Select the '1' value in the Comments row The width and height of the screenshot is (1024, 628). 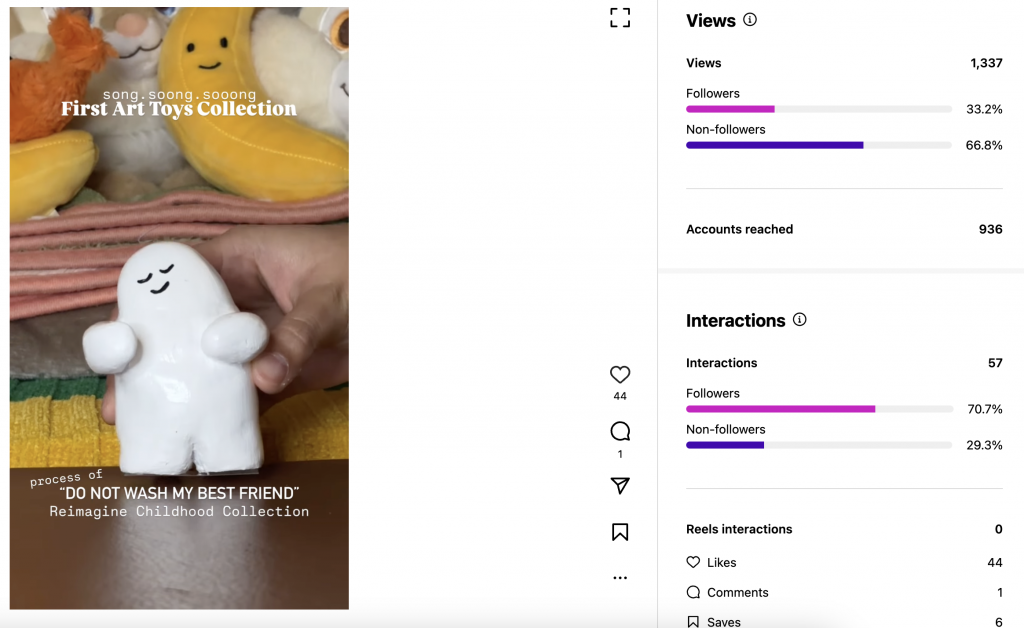pyautogui.click(x=1000, y=592)
